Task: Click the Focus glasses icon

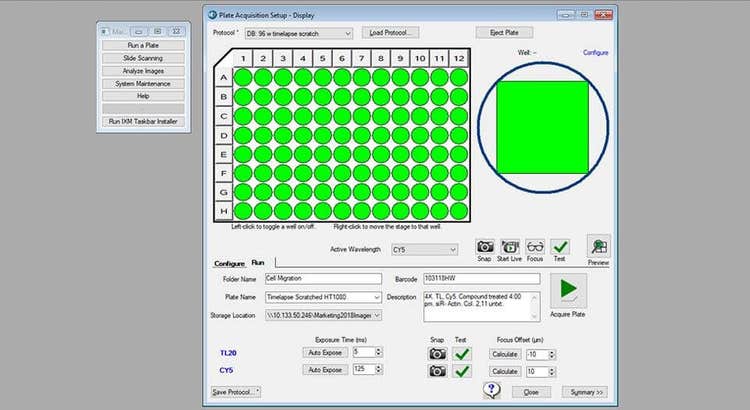Action: tap(535, 247)
